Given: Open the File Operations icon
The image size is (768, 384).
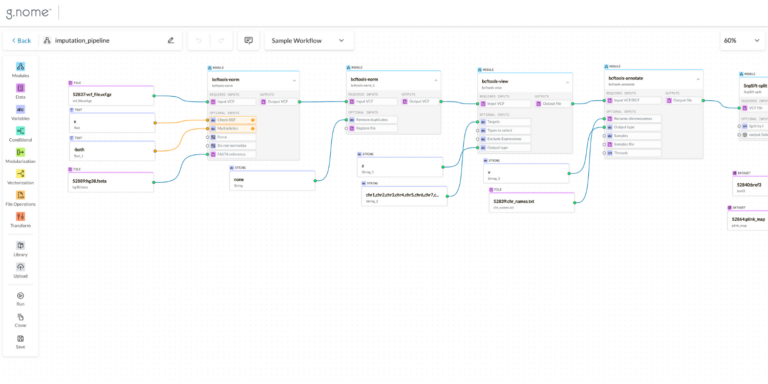Looking at the screenshot, I should (21, 195).
